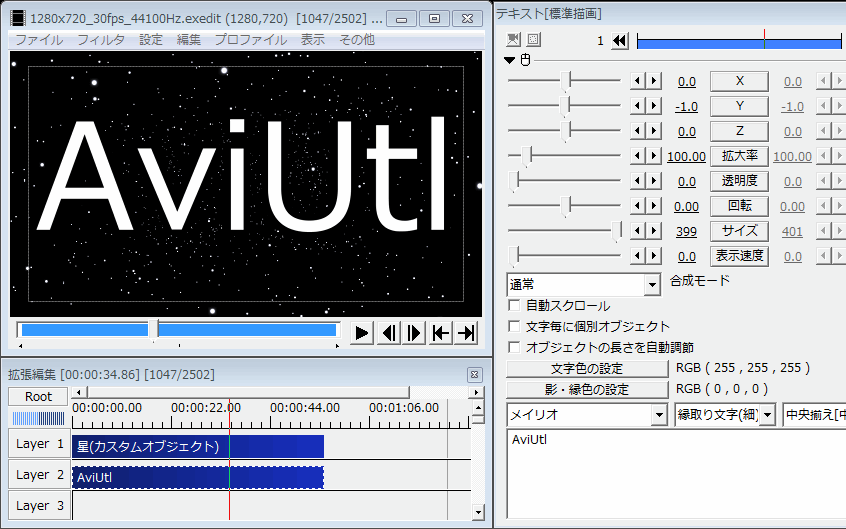Check the 文字毎に個別オブジェクト option

(514, 327)
